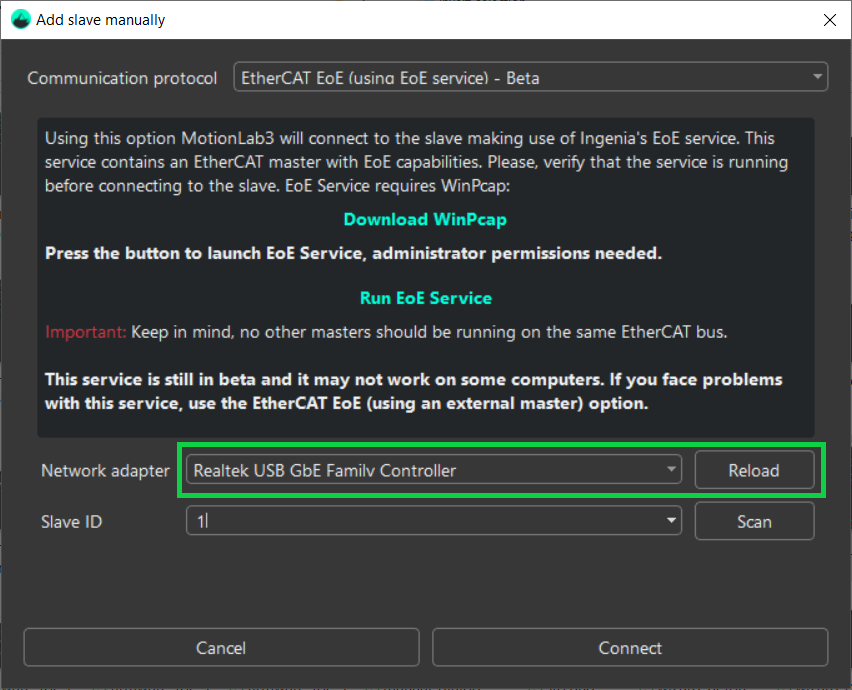The width and height of the screenshot is (852, 690).
Task: Click Connect to add the slave
Action: point(629,648)
